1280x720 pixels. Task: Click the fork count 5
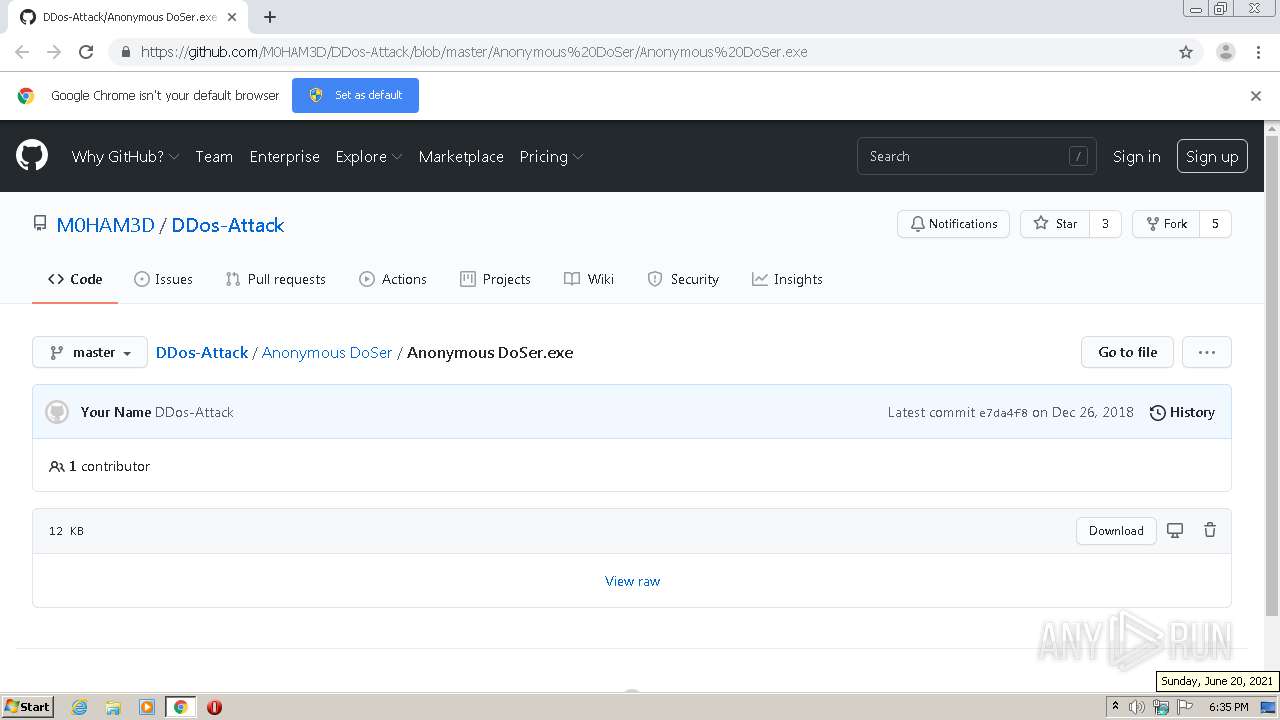point(1215,224)
